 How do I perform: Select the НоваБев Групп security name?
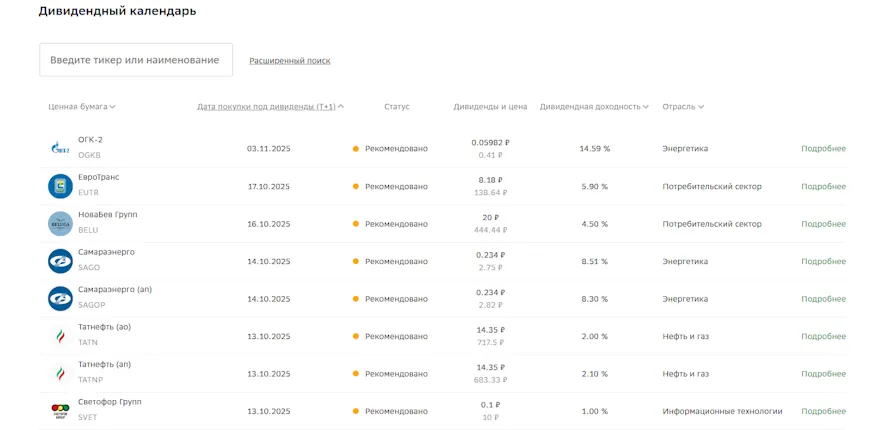click(108, 215)
